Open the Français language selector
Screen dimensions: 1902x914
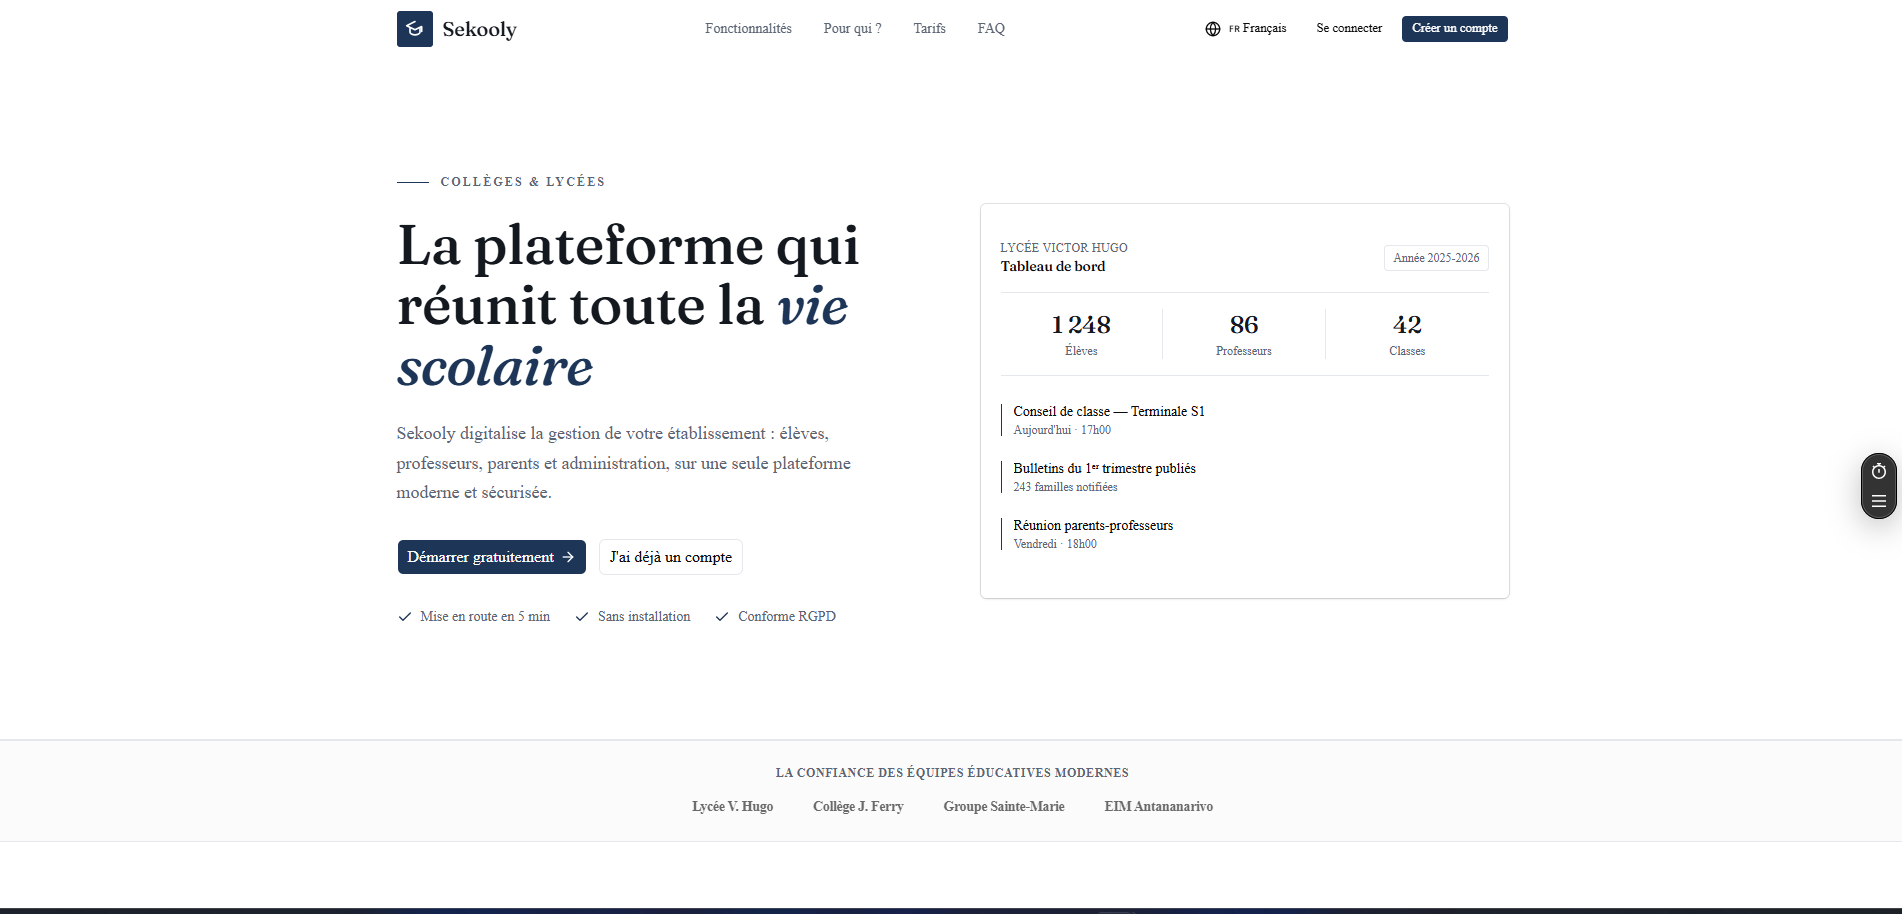click(1246, 29)
